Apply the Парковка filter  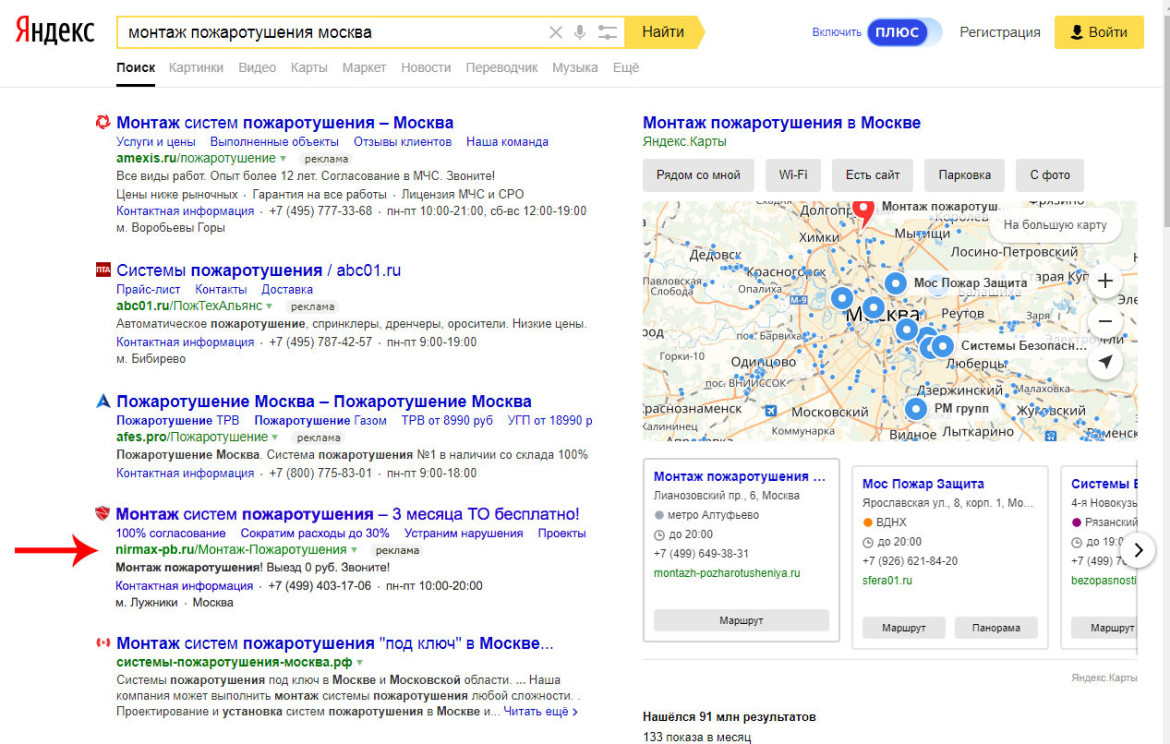(x=964, y=175)
